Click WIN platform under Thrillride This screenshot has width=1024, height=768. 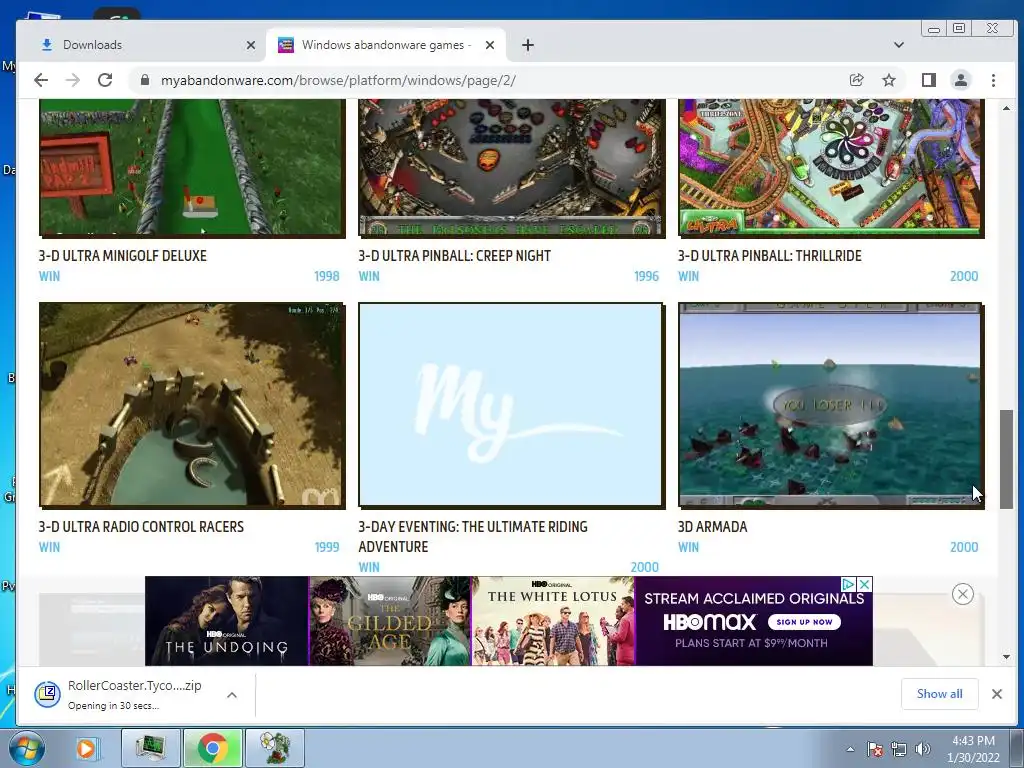(688, 276)
